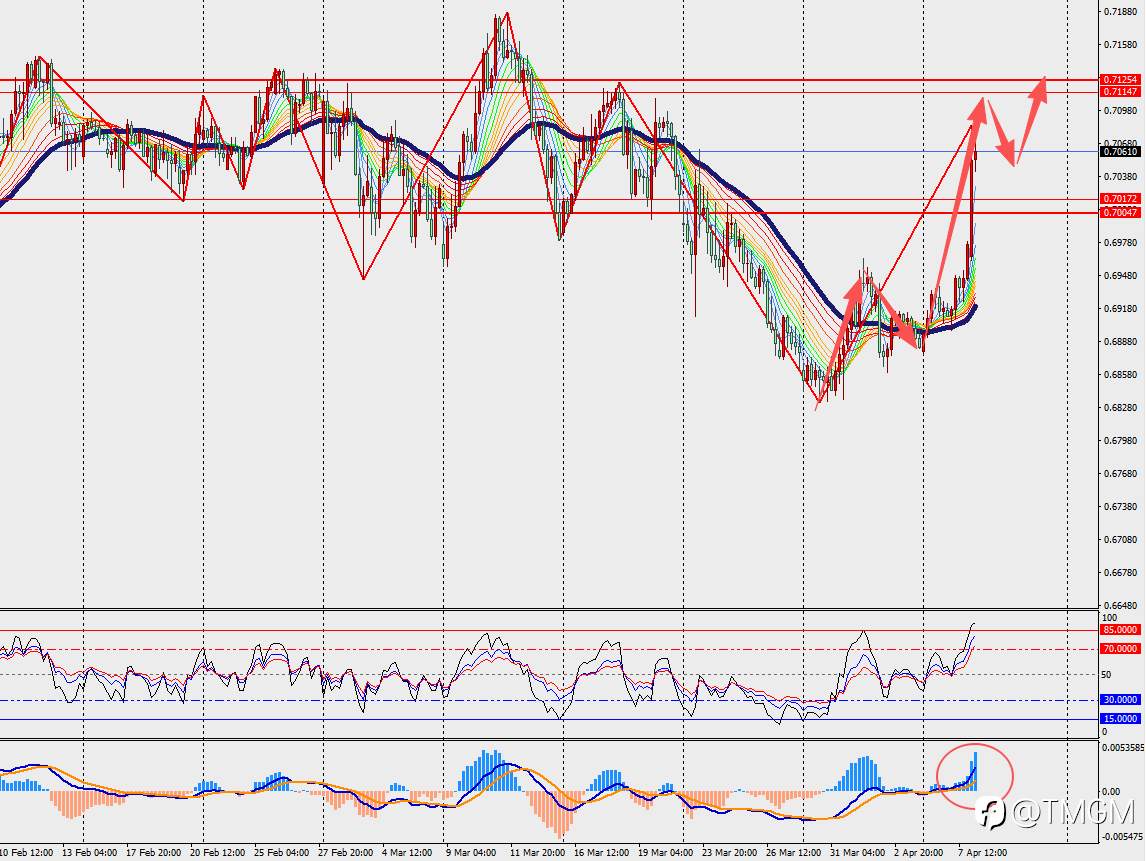
Task: Click the 13 Feb 04:00 time label
Action: point(90,853)
